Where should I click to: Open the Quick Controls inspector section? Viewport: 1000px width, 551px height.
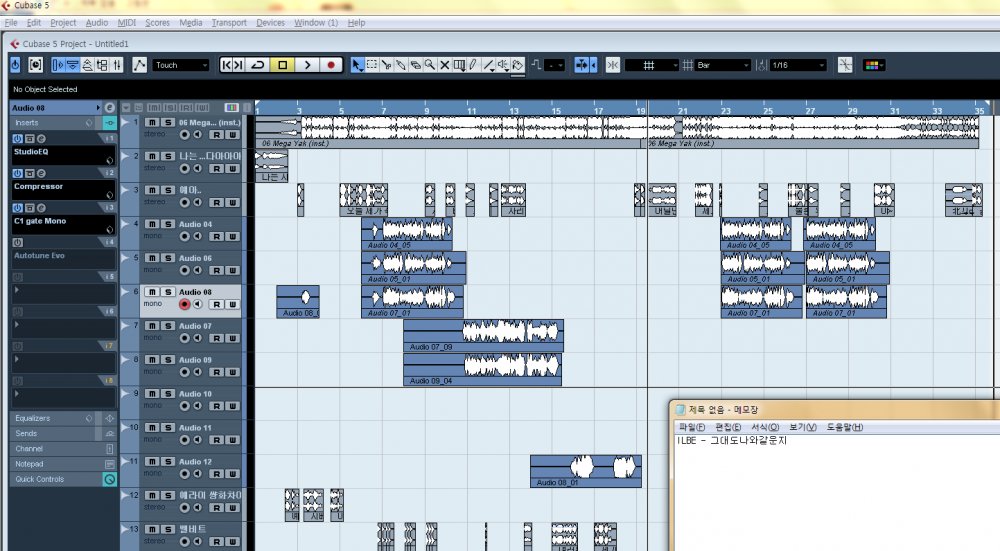pos(63,480)
